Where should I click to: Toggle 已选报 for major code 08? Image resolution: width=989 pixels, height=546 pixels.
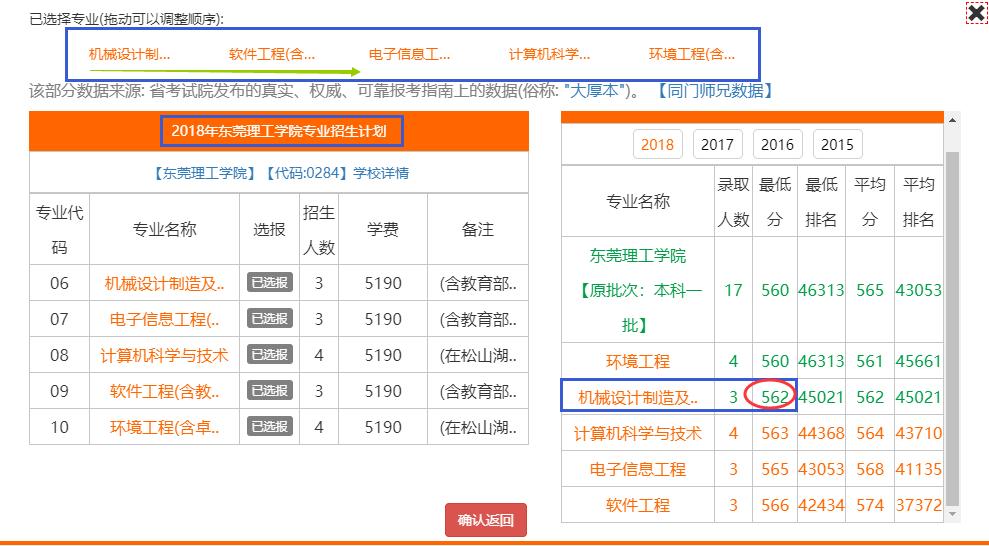(x=269, y=354)
